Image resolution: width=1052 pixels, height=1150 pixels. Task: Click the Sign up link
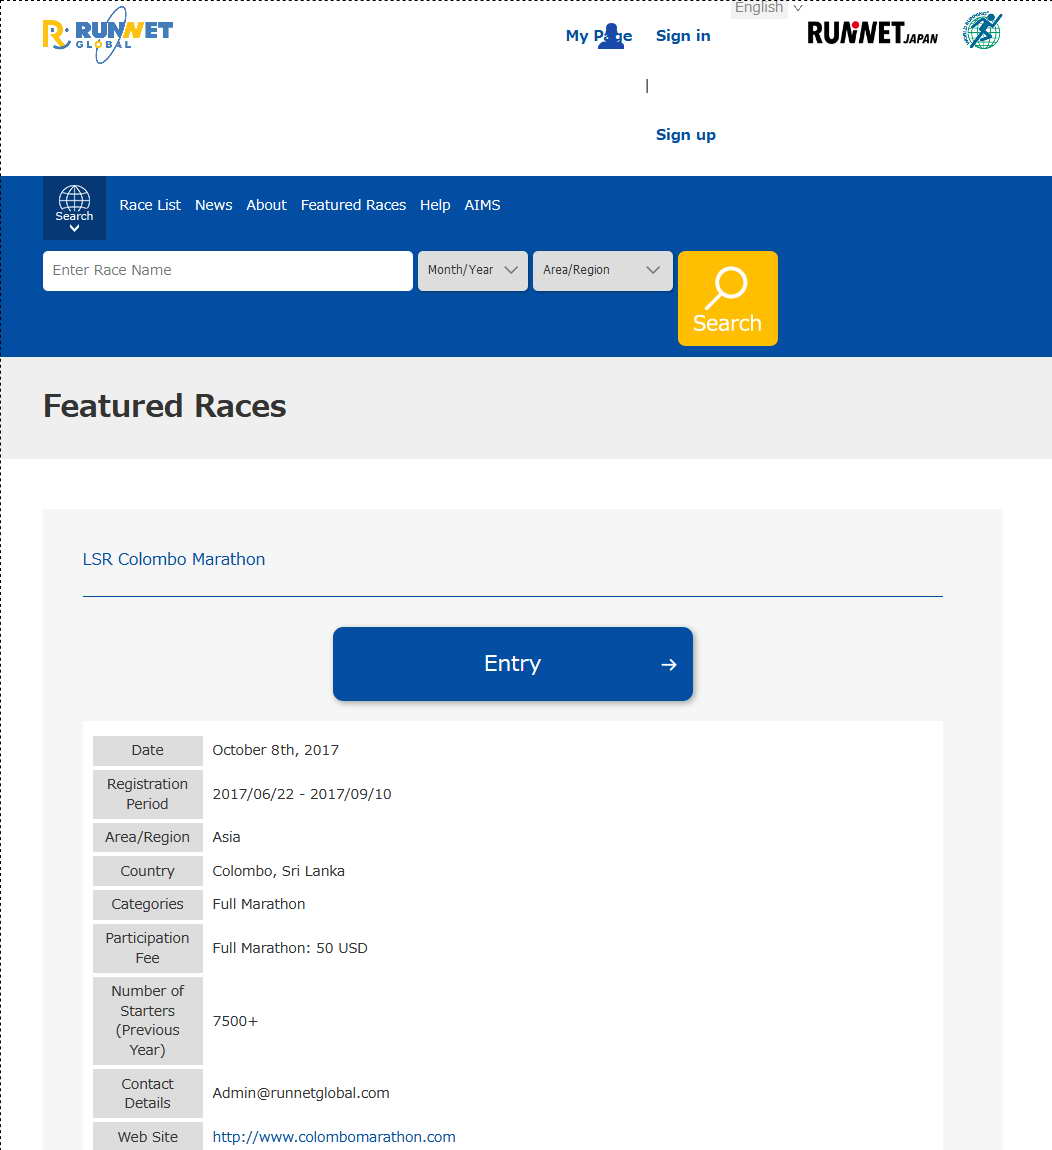click(x=685, y=135)
